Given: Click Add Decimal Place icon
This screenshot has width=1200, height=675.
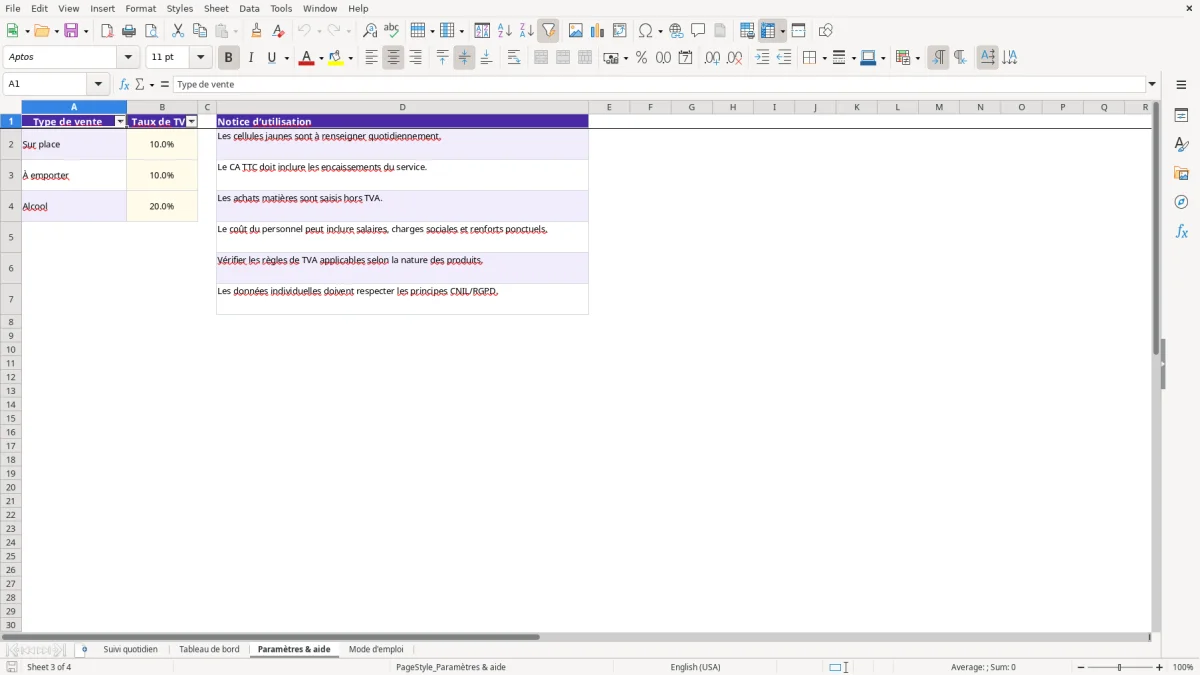Looking at the screenshot, I should (x=712, y=58).
